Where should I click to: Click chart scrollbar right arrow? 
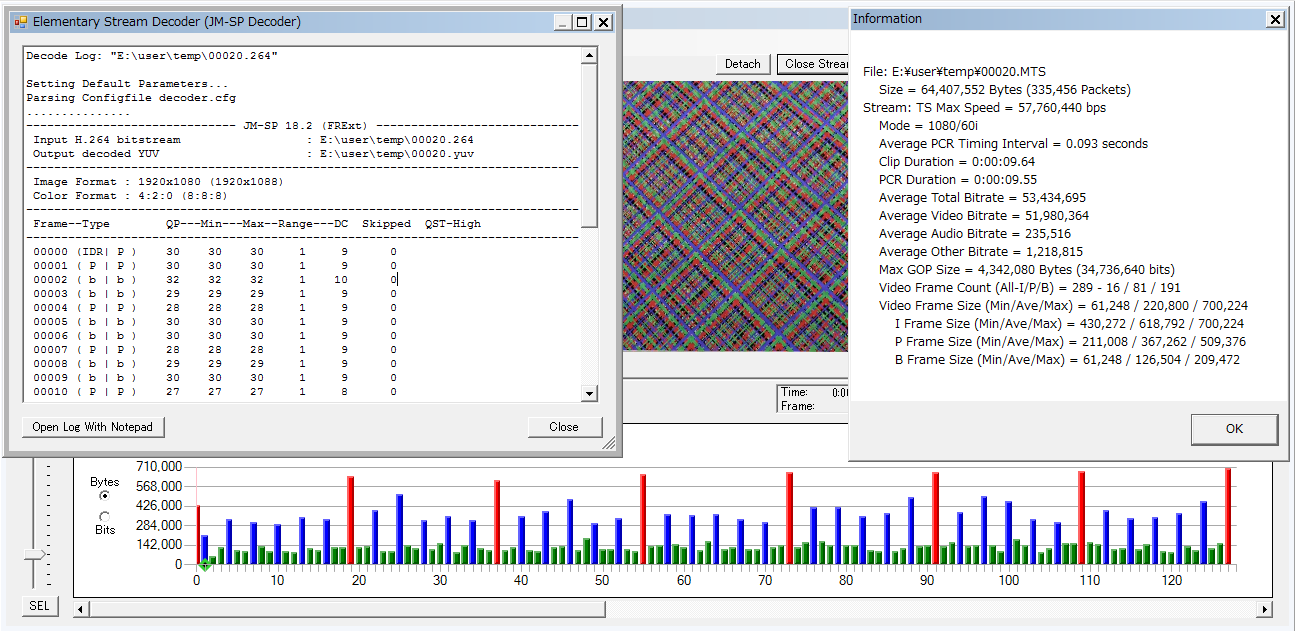point(1264,609)
